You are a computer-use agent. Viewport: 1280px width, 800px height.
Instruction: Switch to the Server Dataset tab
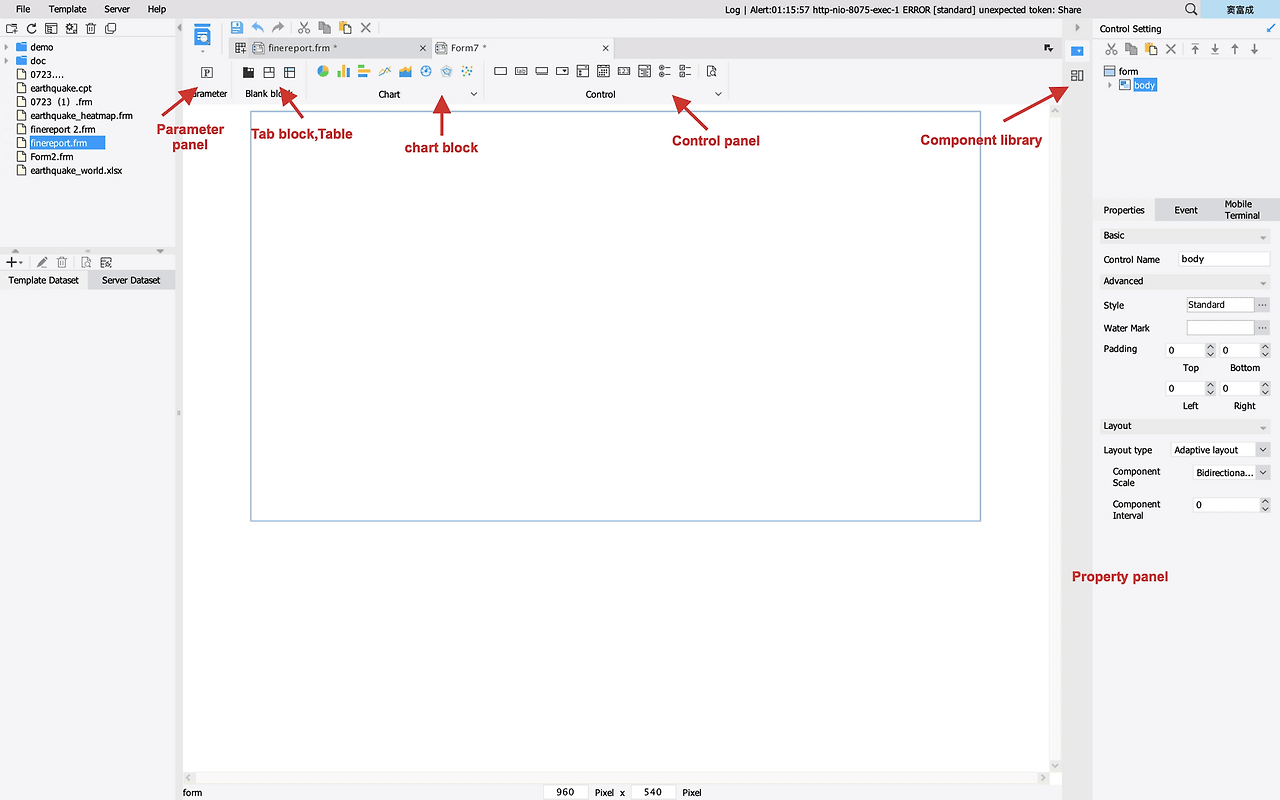131,280
